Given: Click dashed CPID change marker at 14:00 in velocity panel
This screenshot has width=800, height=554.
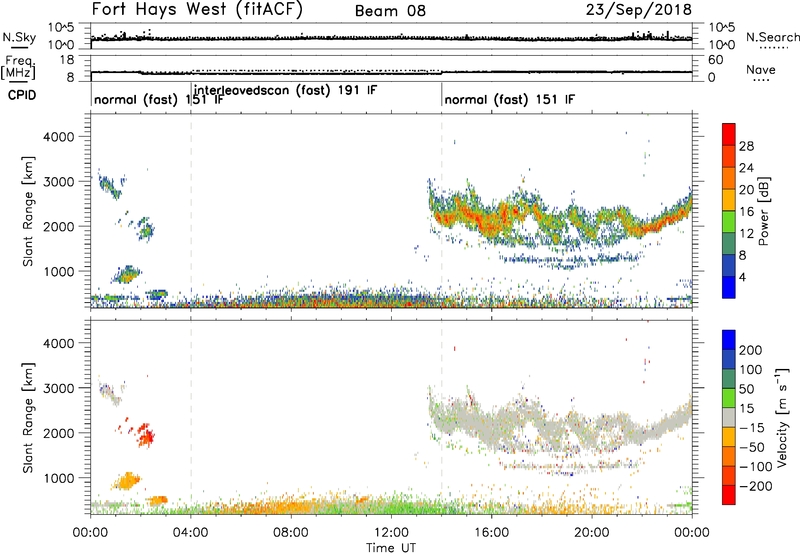Looking at the screenshot, I should [441, 418].
